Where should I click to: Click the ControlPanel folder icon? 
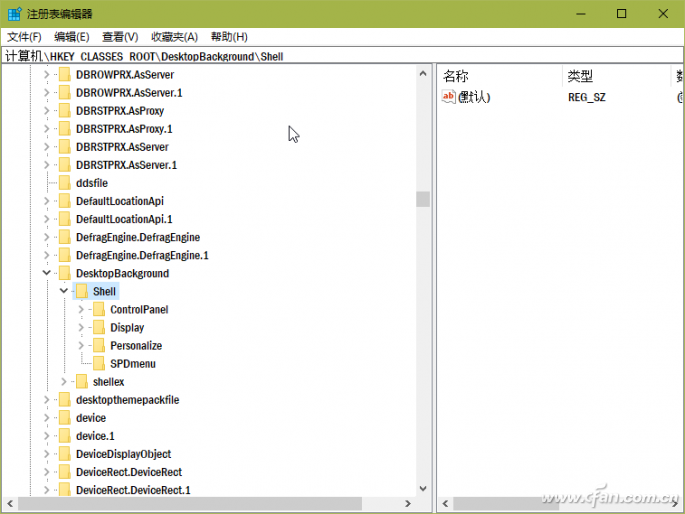(99, 309)
